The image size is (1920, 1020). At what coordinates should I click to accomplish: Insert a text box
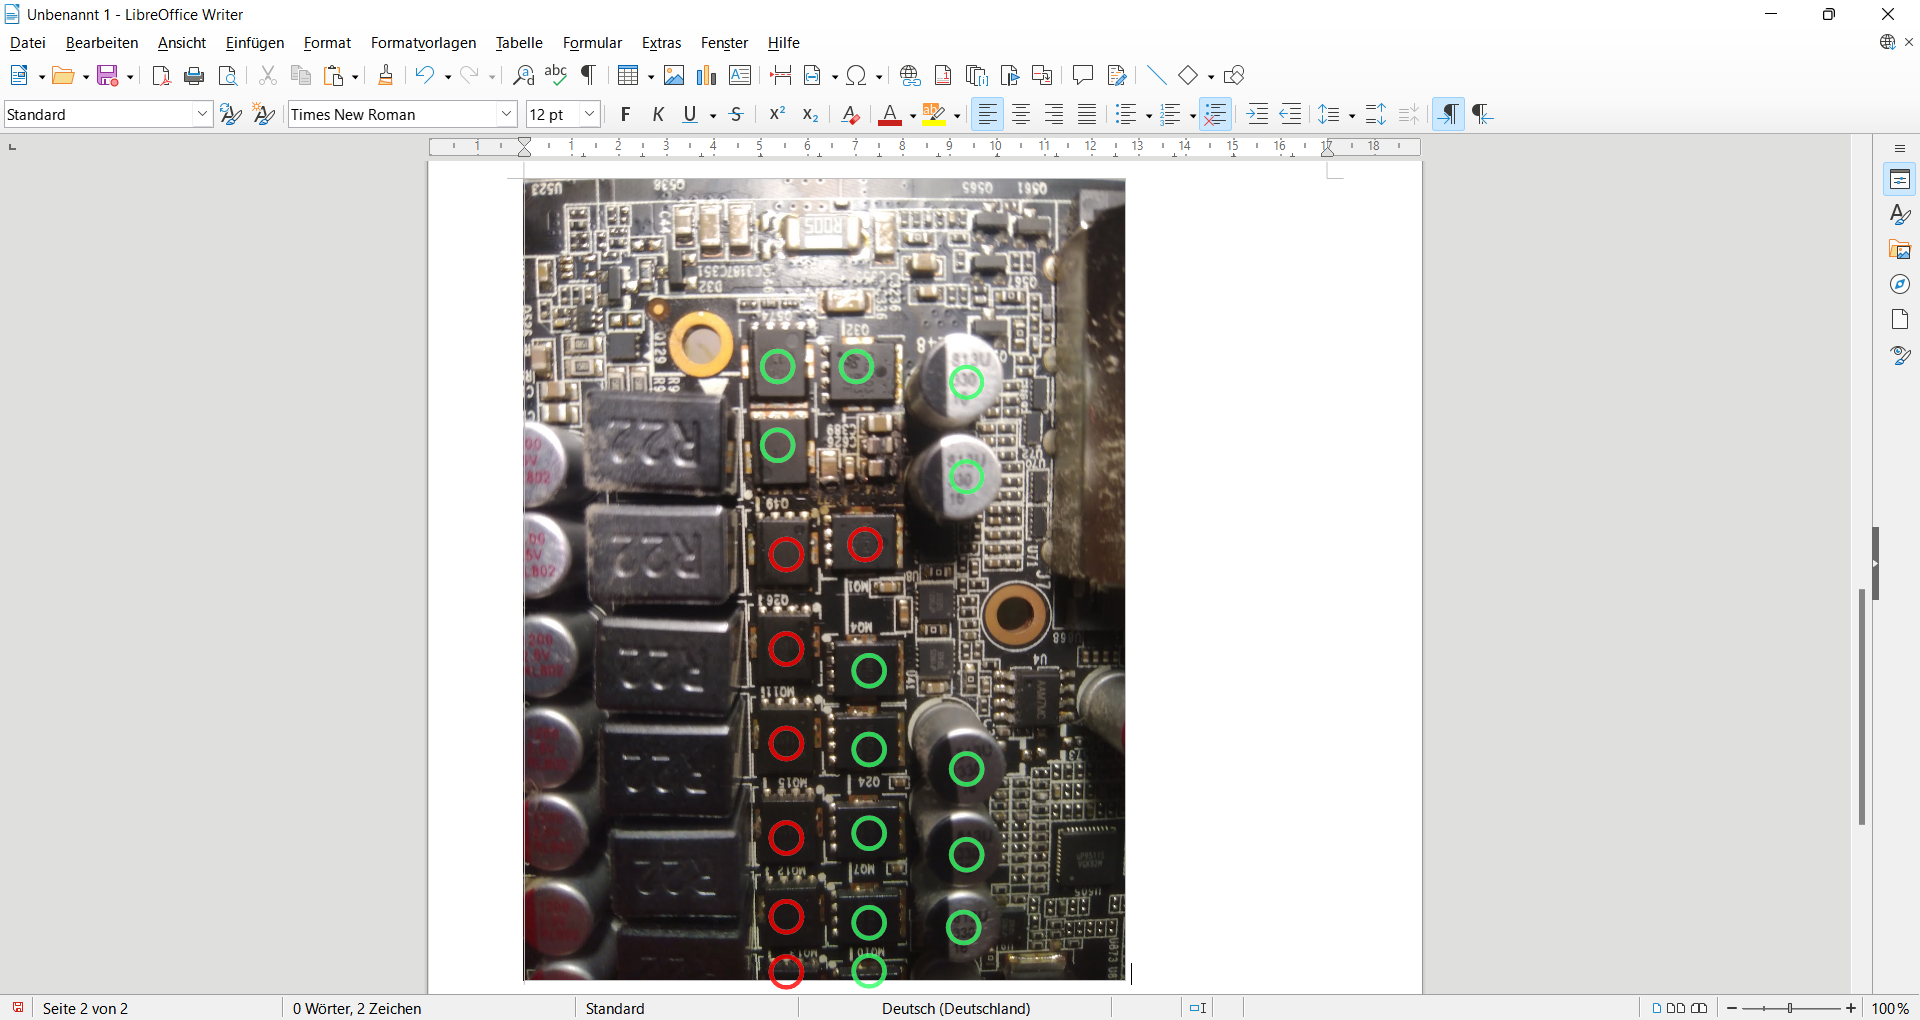(x=740, y=75)
